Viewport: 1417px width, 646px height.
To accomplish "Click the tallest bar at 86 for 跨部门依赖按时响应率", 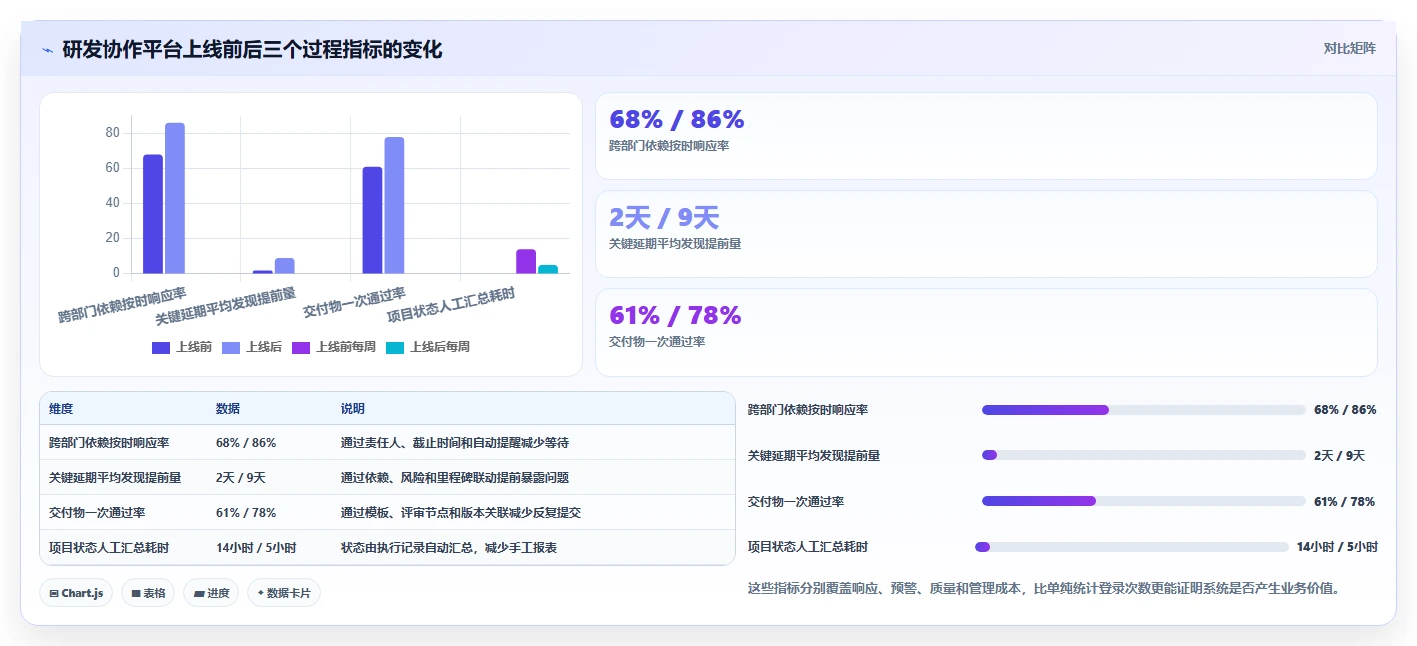I will (175, 198).
